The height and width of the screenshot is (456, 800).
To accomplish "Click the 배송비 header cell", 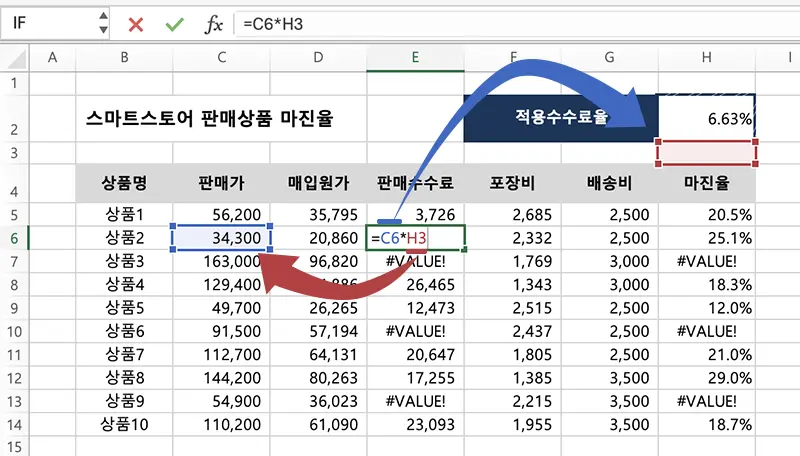I will 610,183.
